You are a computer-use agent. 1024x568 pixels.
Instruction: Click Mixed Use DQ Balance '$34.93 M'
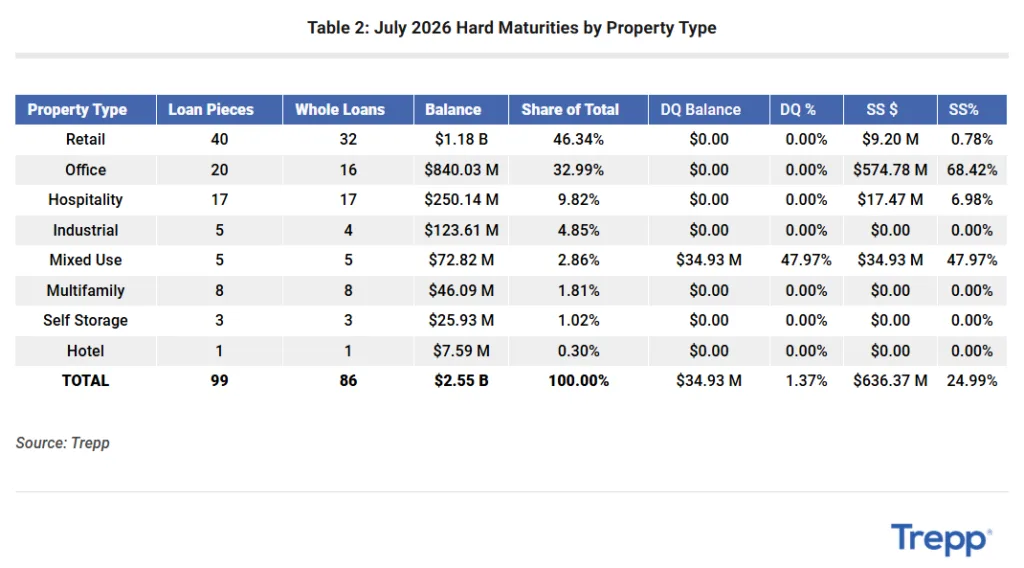(709, 260)
